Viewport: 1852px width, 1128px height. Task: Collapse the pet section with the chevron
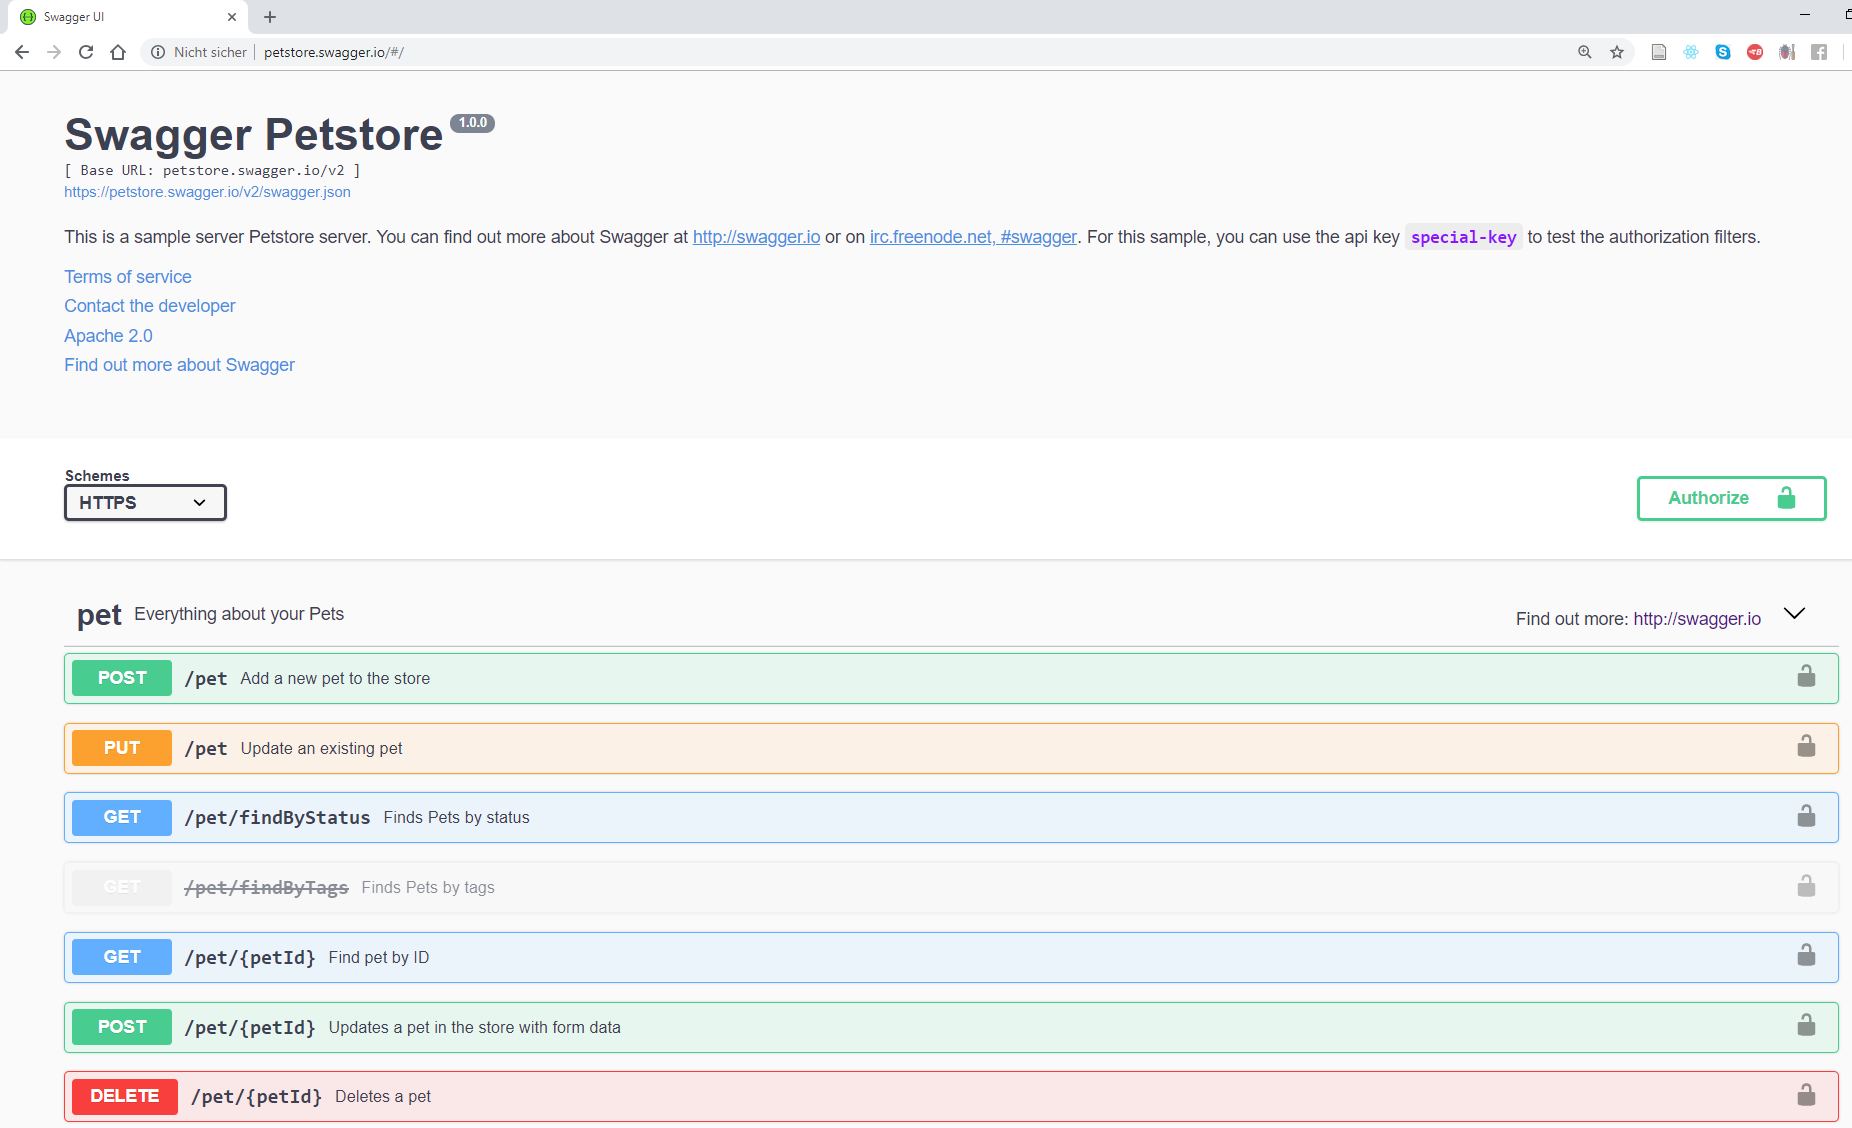click(1795, 613)
